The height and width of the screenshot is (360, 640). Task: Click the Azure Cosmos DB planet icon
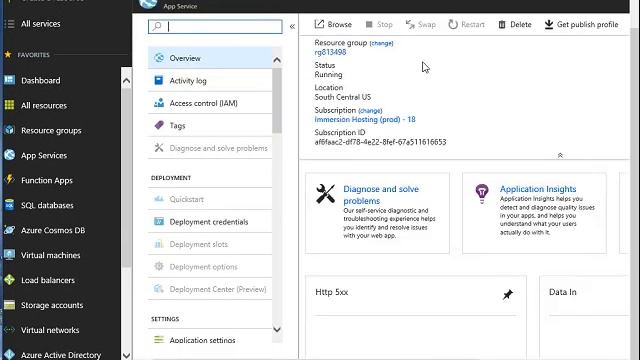click(9, 230)
